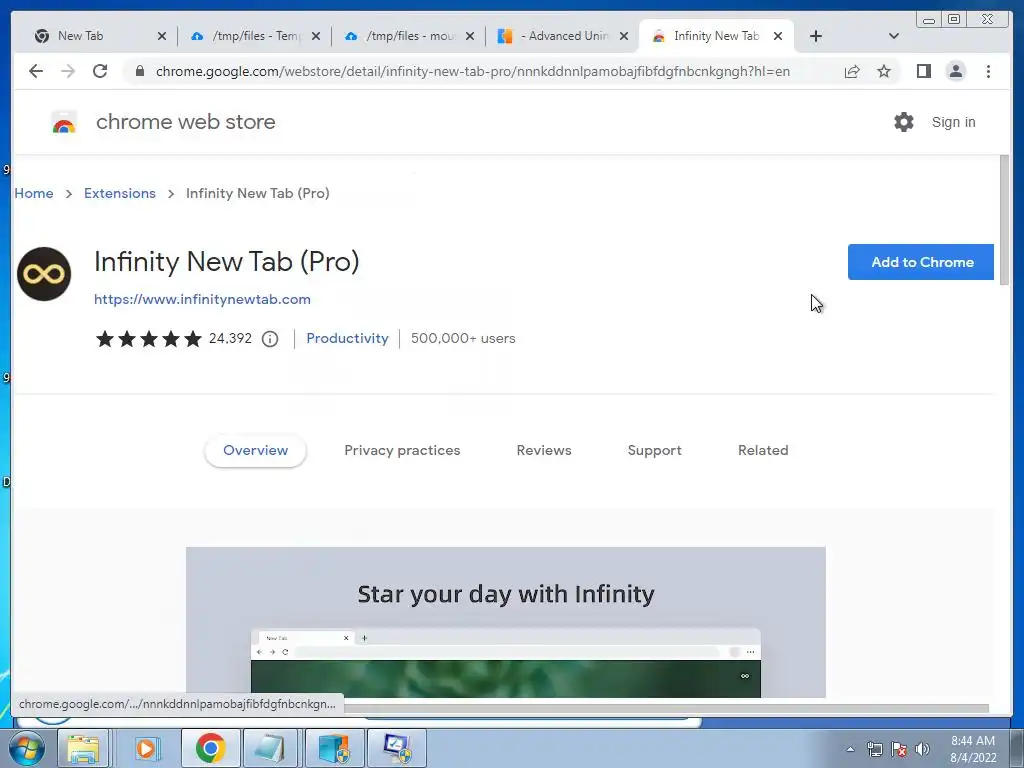Click the Action Center flag icon
This screenshot has height=768, width=1024.
click(899, 749)
